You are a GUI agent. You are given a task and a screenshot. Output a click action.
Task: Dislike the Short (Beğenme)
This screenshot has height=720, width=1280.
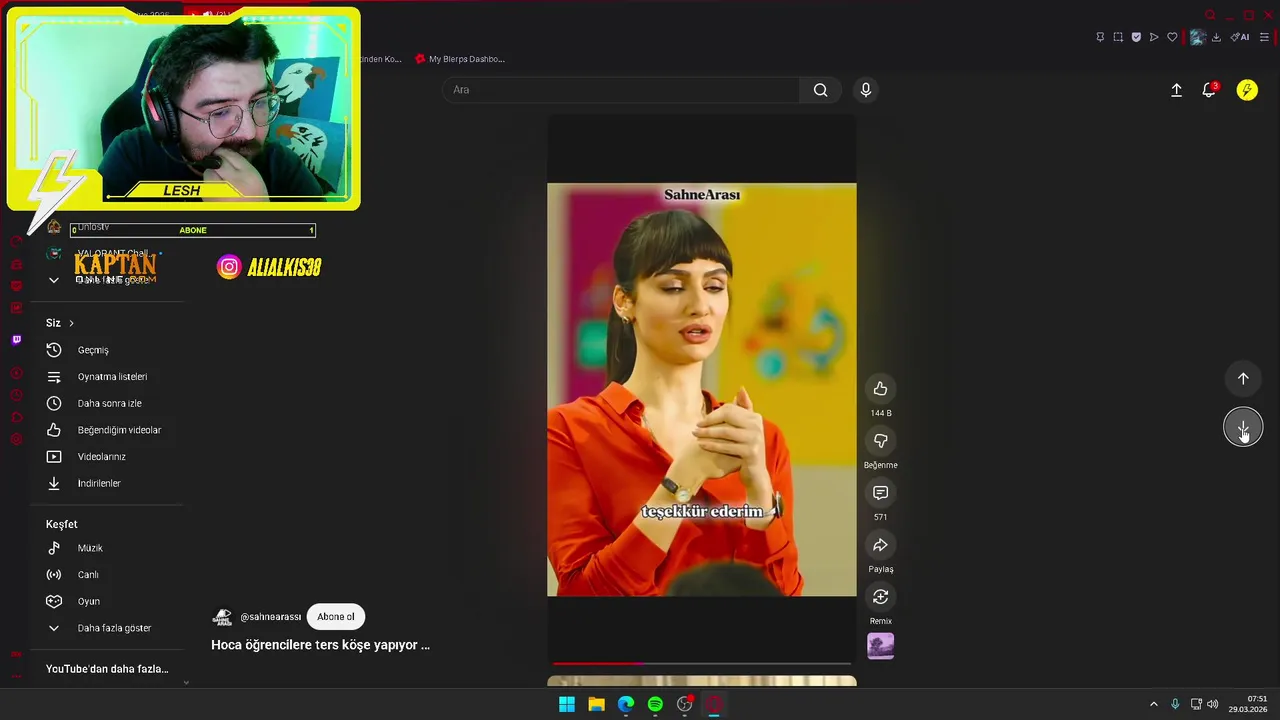coord(880,441)
